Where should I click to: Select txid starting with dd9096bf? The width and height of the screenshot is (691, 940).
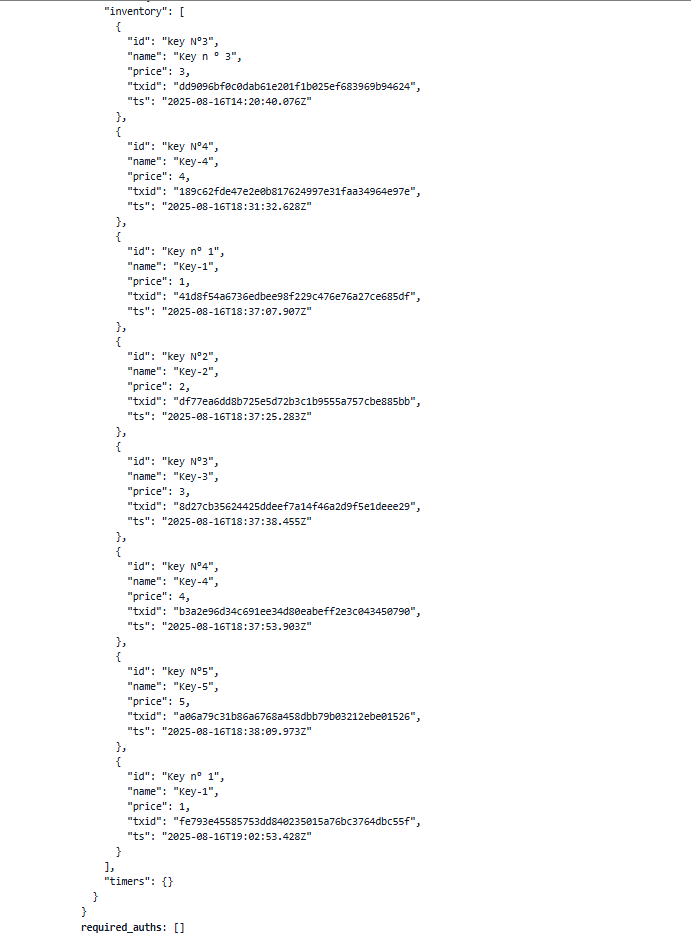coord(294,86)
